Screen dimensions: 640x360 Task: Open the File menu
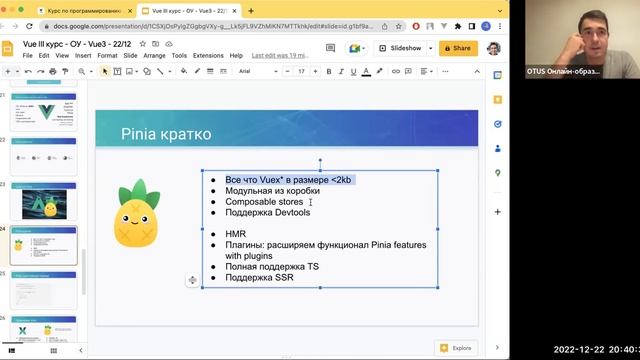(x=27, y=56)
